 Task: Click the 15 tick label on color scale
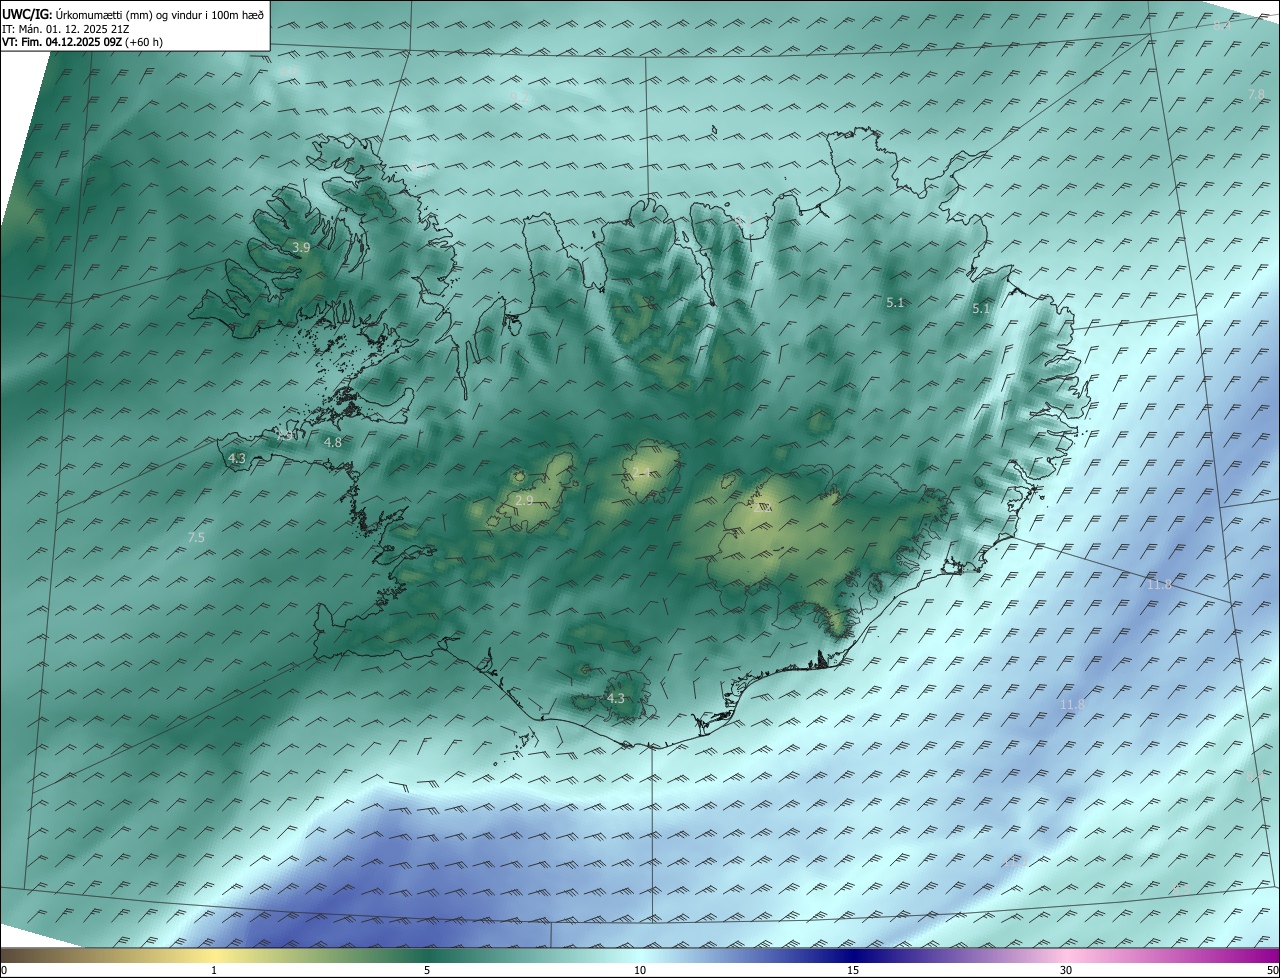coord(853,970)
